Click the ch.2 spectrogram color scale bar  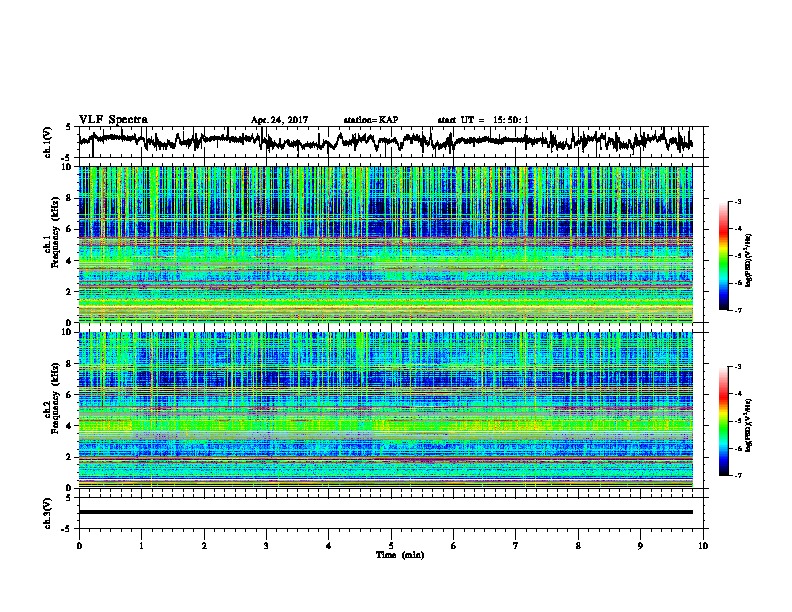[x=724, y=421]
